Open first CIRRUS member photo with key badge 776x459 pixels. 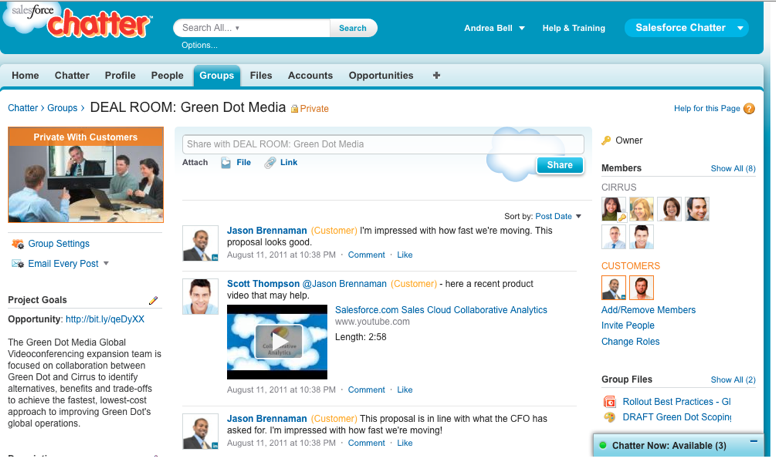(x=613, y=209)
